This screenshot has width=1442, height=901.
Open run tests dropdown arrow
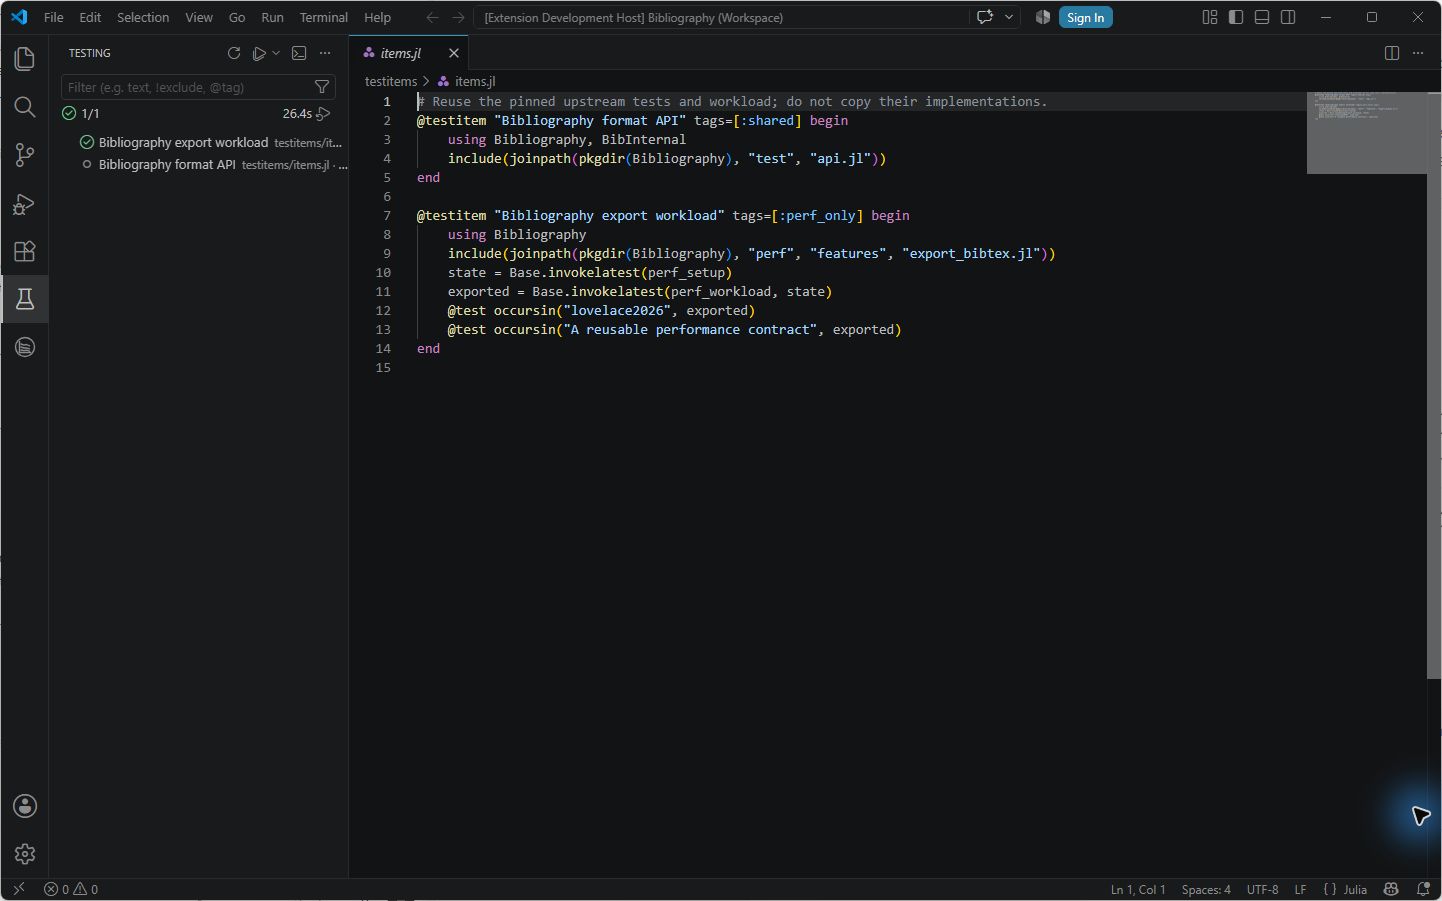[276, 53]
